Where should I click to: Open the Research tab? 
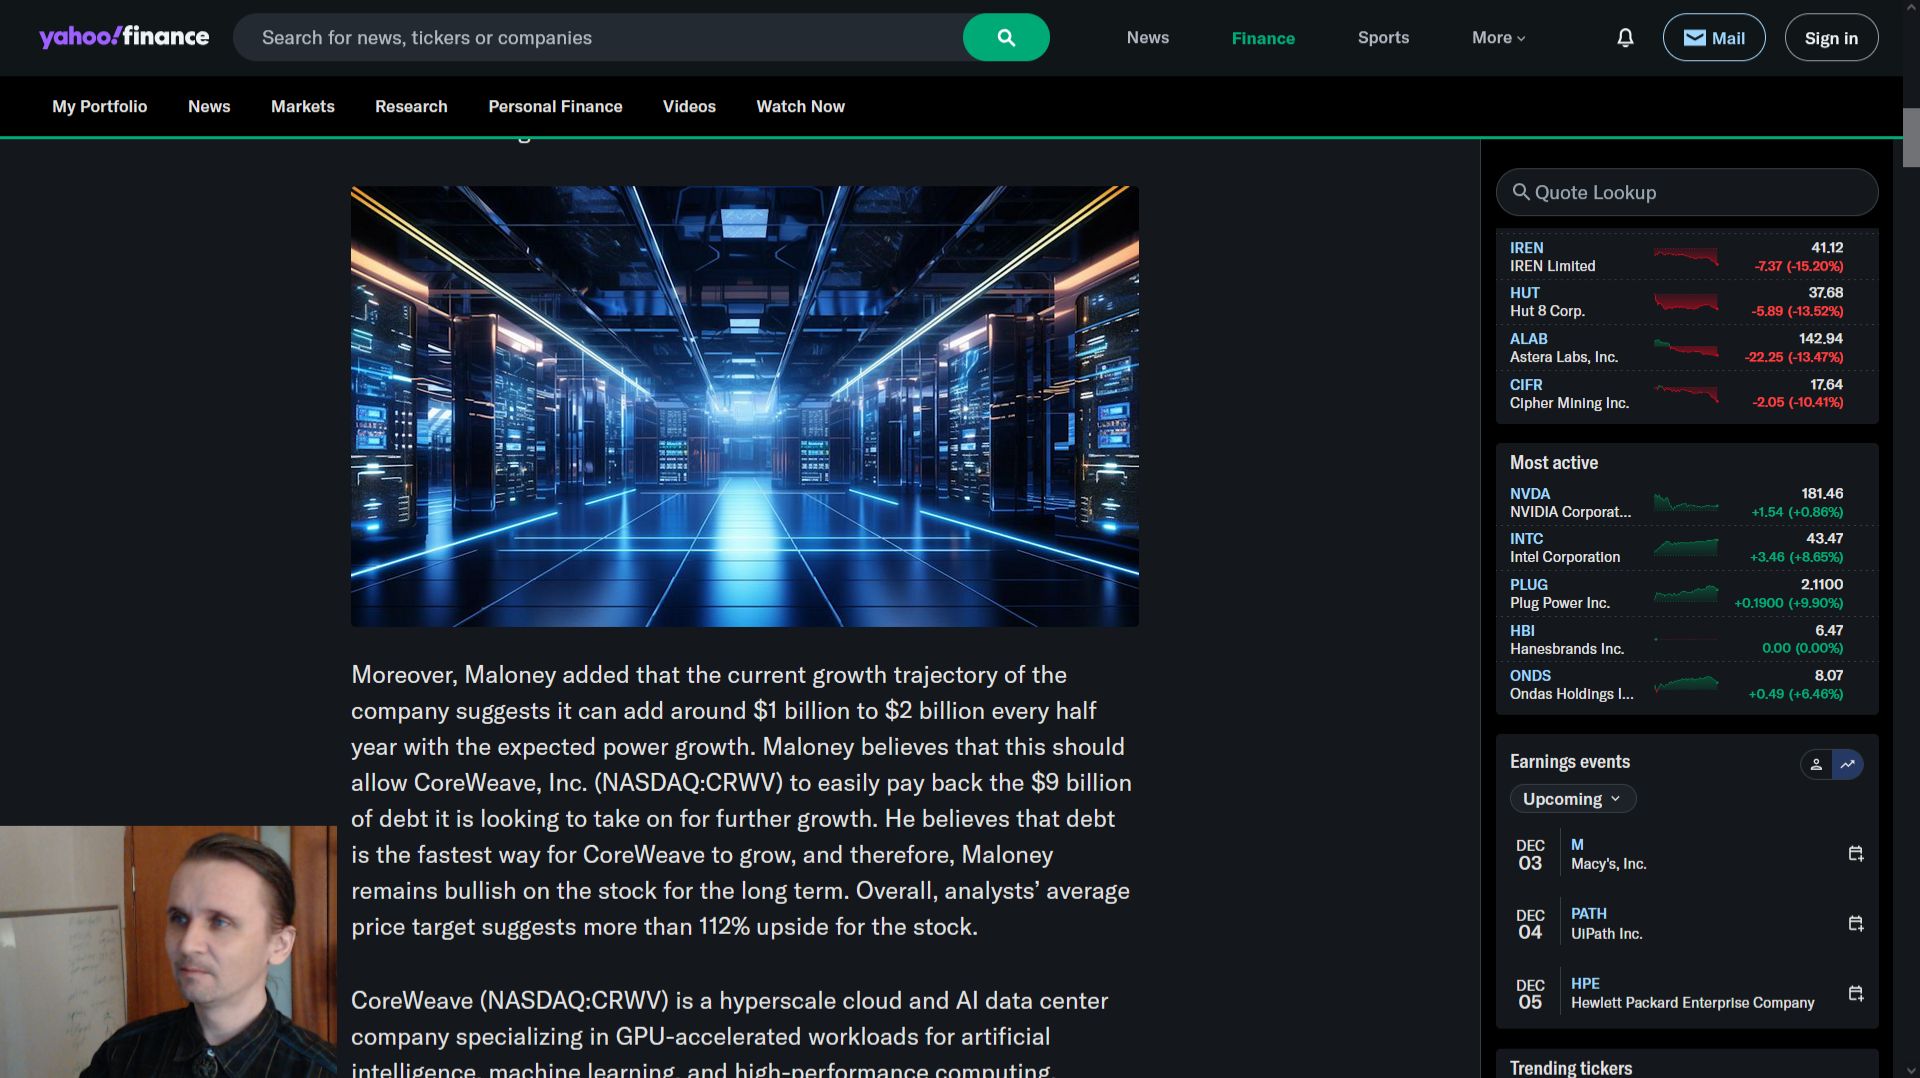(411, 106)
